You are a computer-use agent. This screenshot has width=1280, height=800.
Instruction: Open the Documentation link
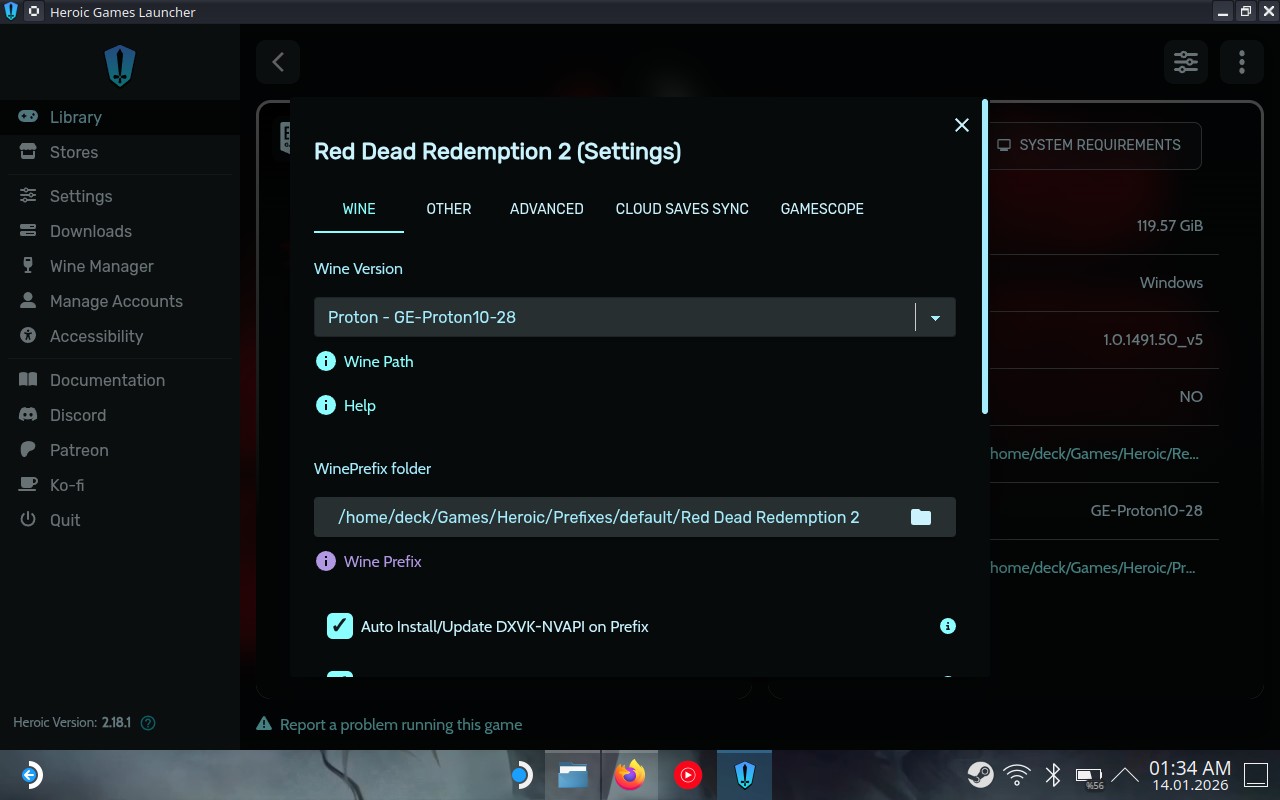(x=120, y=380)
